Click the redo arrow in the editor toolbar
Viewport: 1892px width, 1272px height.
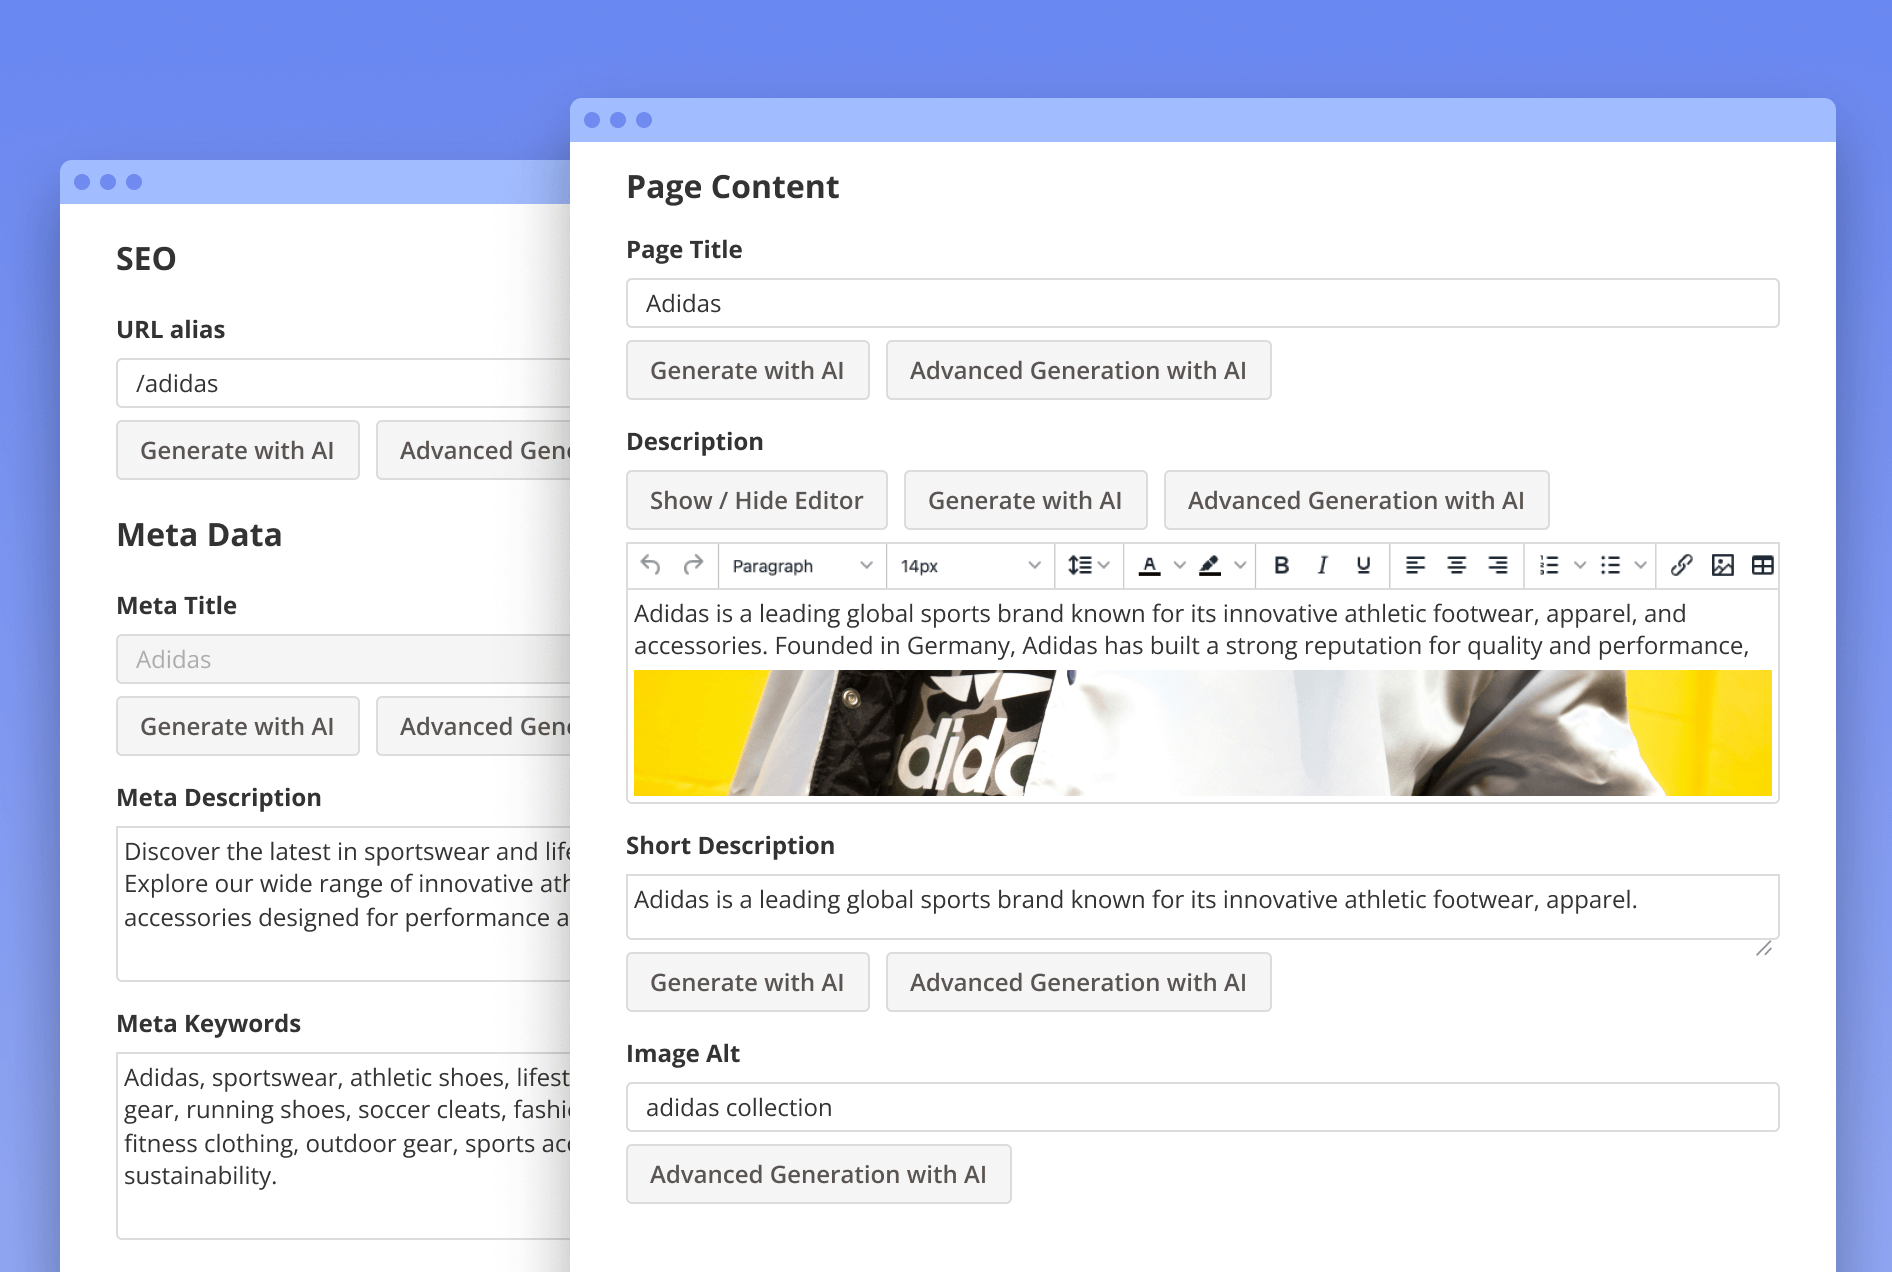point(693,566)
